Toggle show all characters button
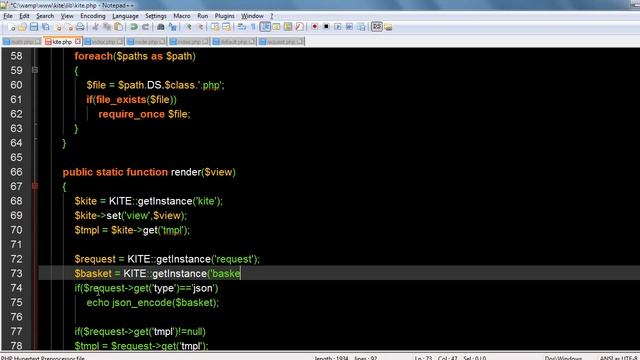The height and width of the screenshot is (360, 640). click(253, 27)
